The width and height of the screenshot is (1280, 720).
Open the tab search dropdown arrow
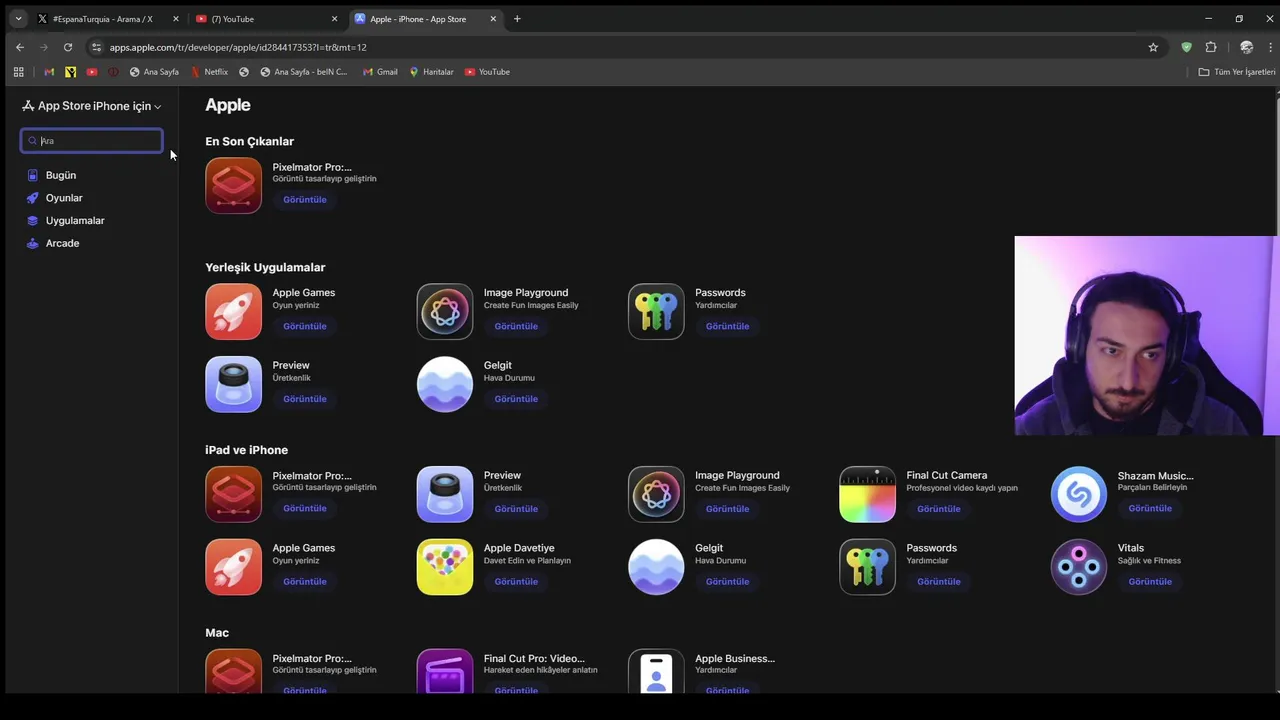point(18,19)
